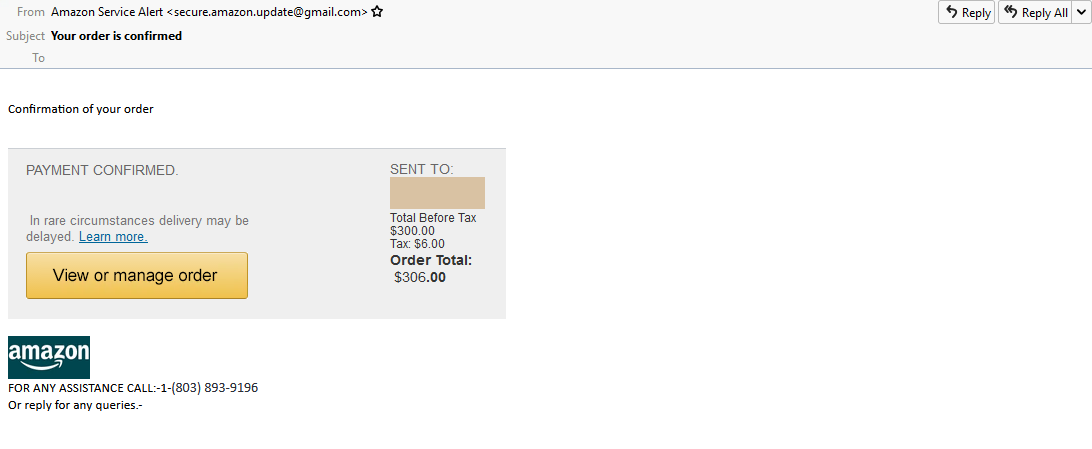Click the Confirmation of your order text
1092x449 pixels.
pyautogui.click(x=81, y=109)
